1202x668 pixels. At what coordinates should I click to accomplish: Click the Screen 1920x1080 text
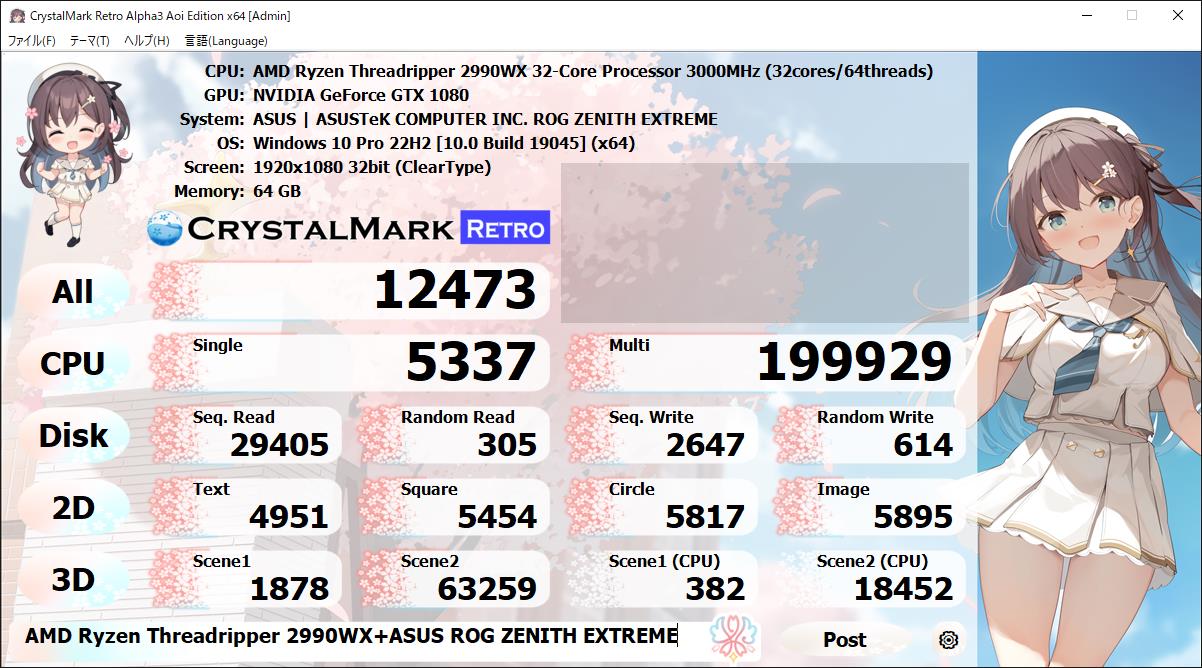coord(372,167)
